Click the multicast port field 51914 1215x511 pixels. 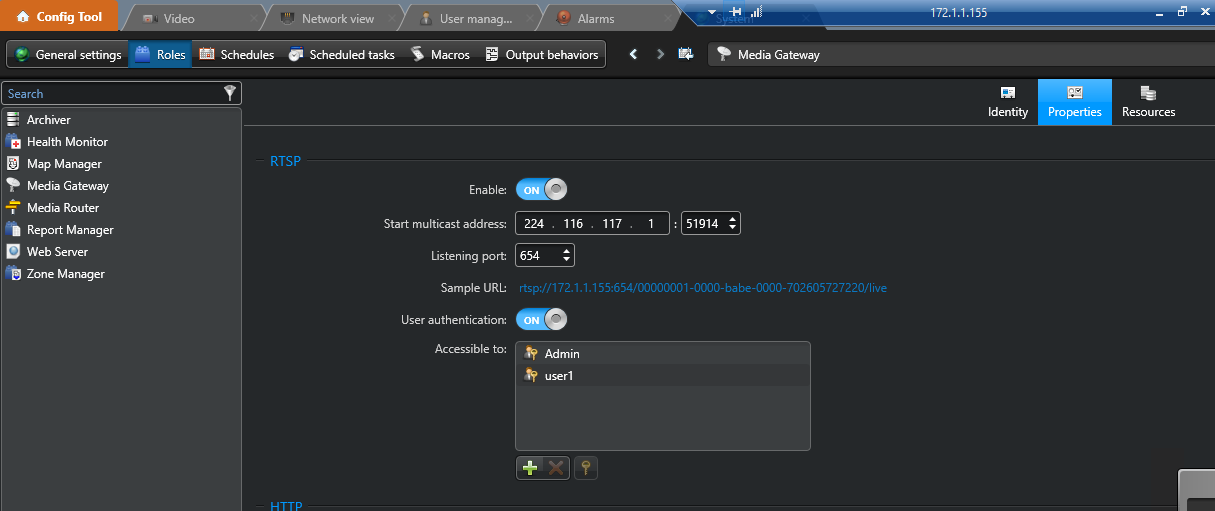[x=702, y=224]
